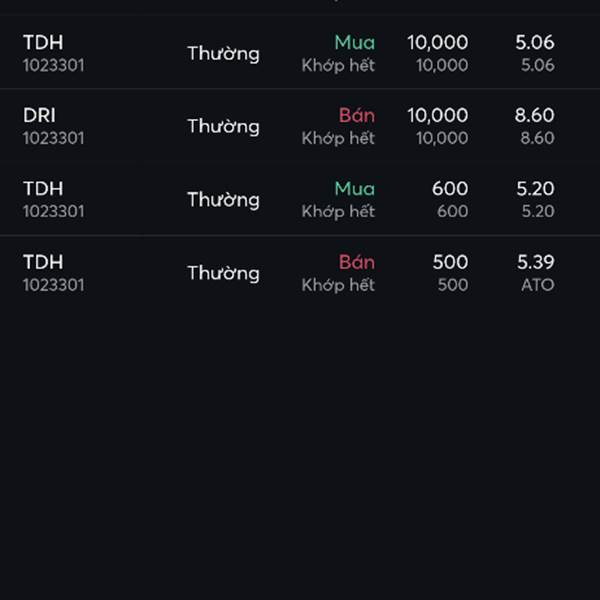Tap the Mua label for 600 share order
Viewport: 600px width, 600px height.
355,188
